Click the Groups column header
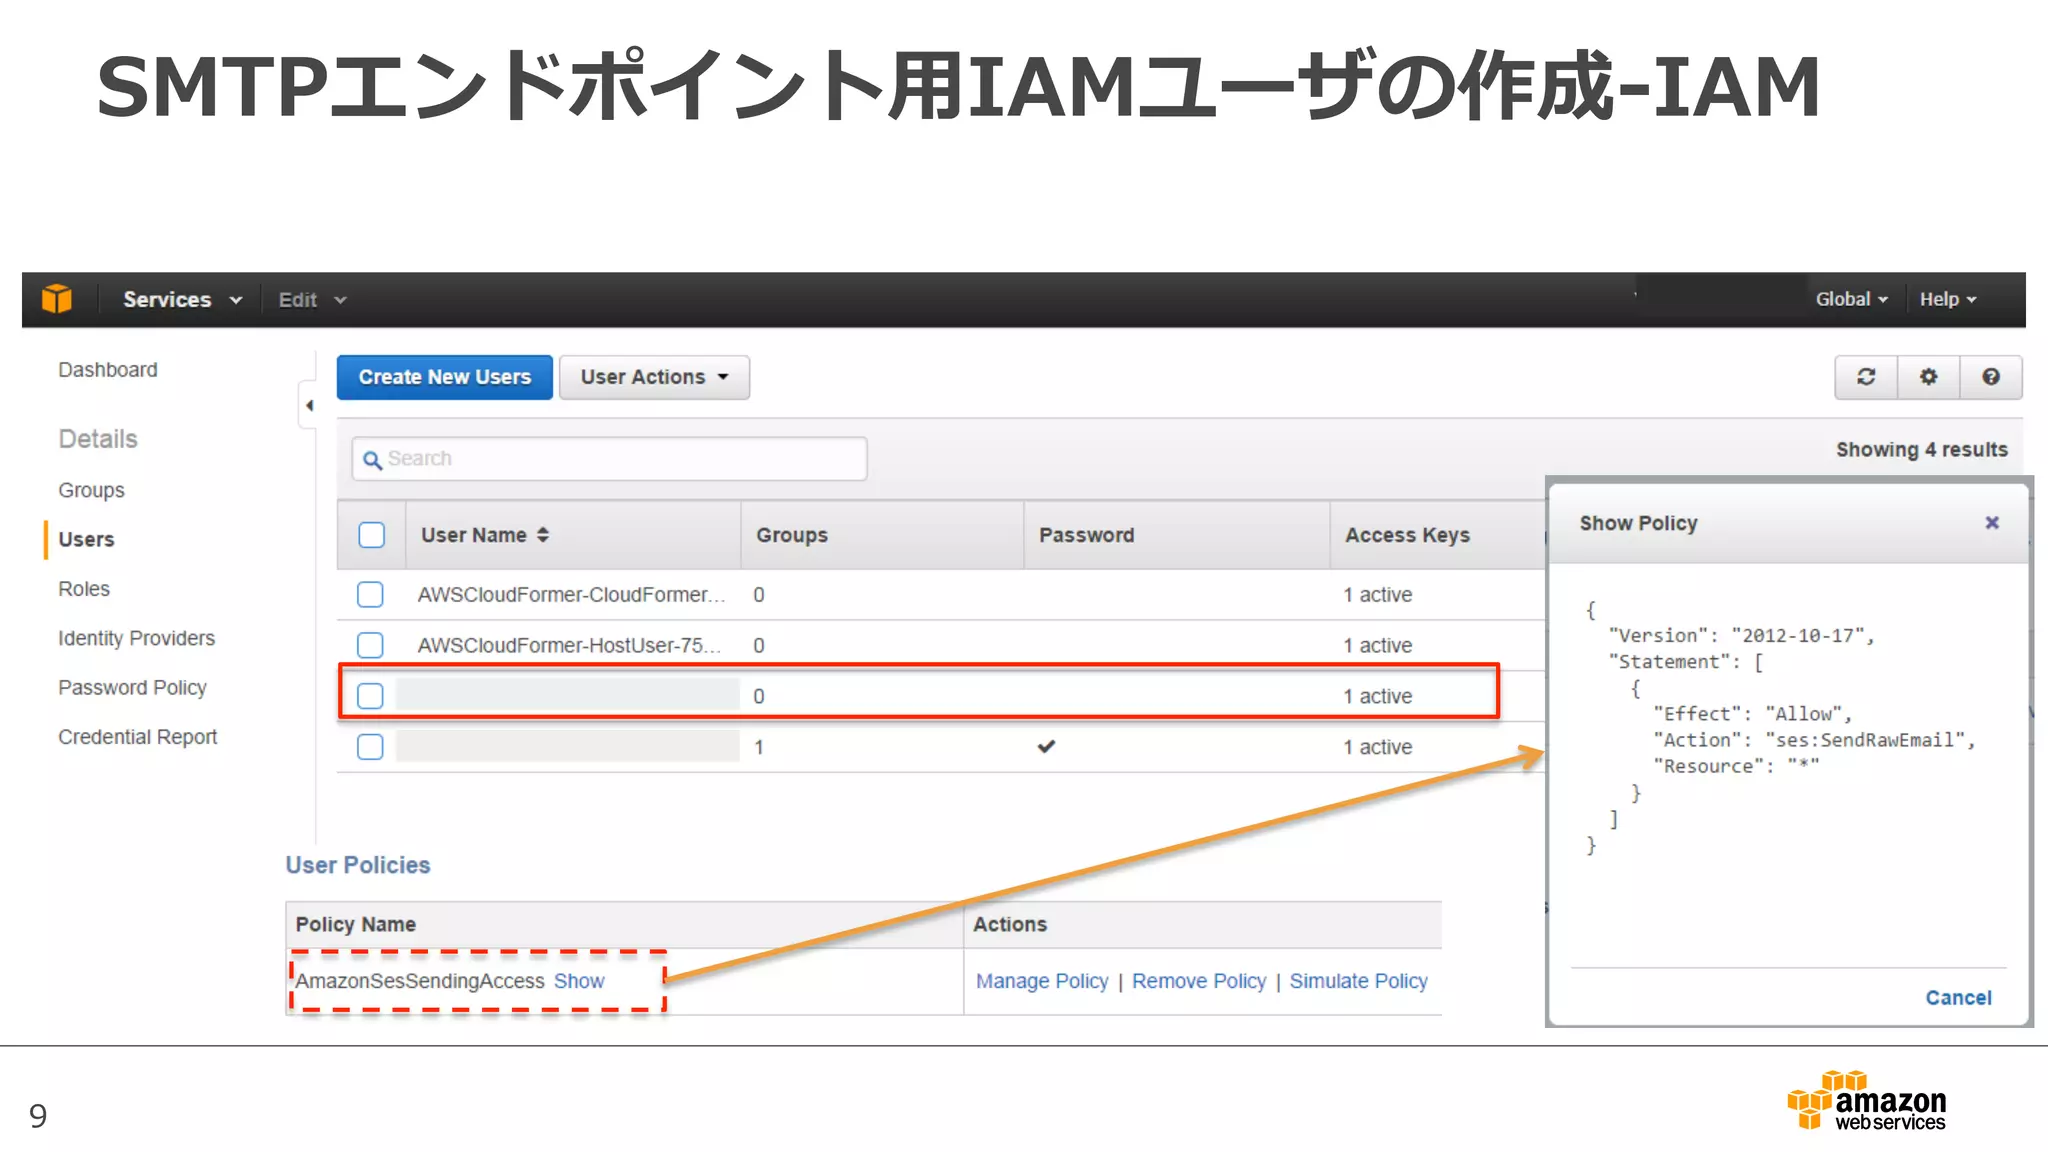 (792, 535)
